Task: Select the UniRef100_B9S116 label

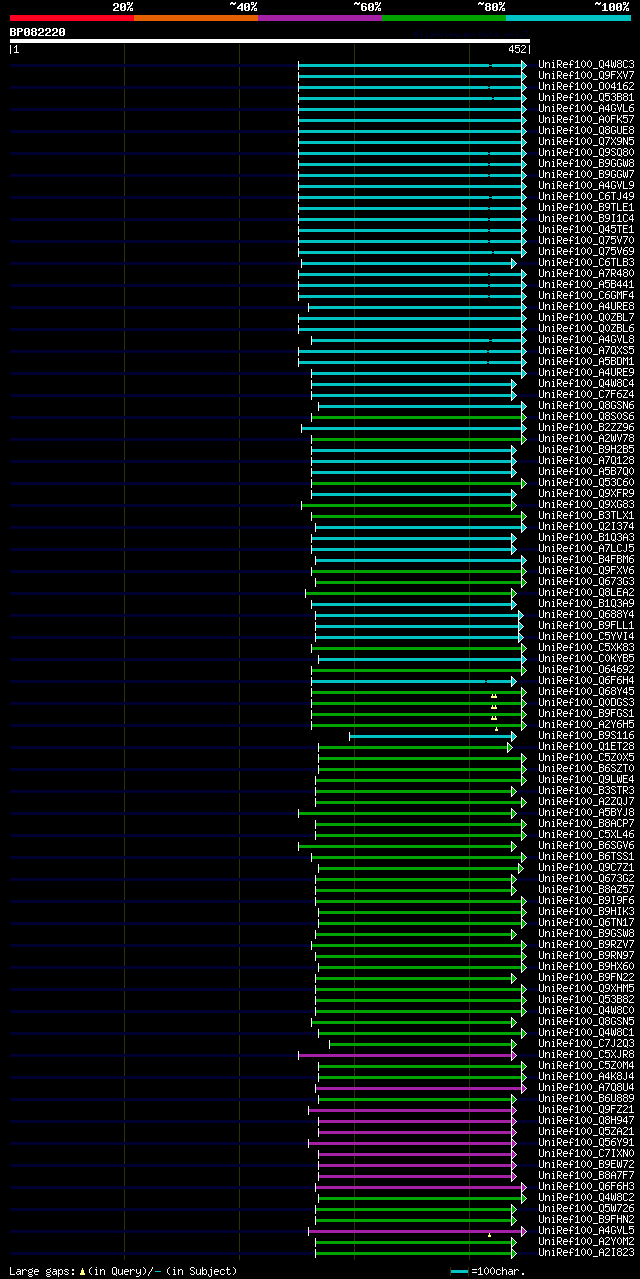Action: [586, 736]
